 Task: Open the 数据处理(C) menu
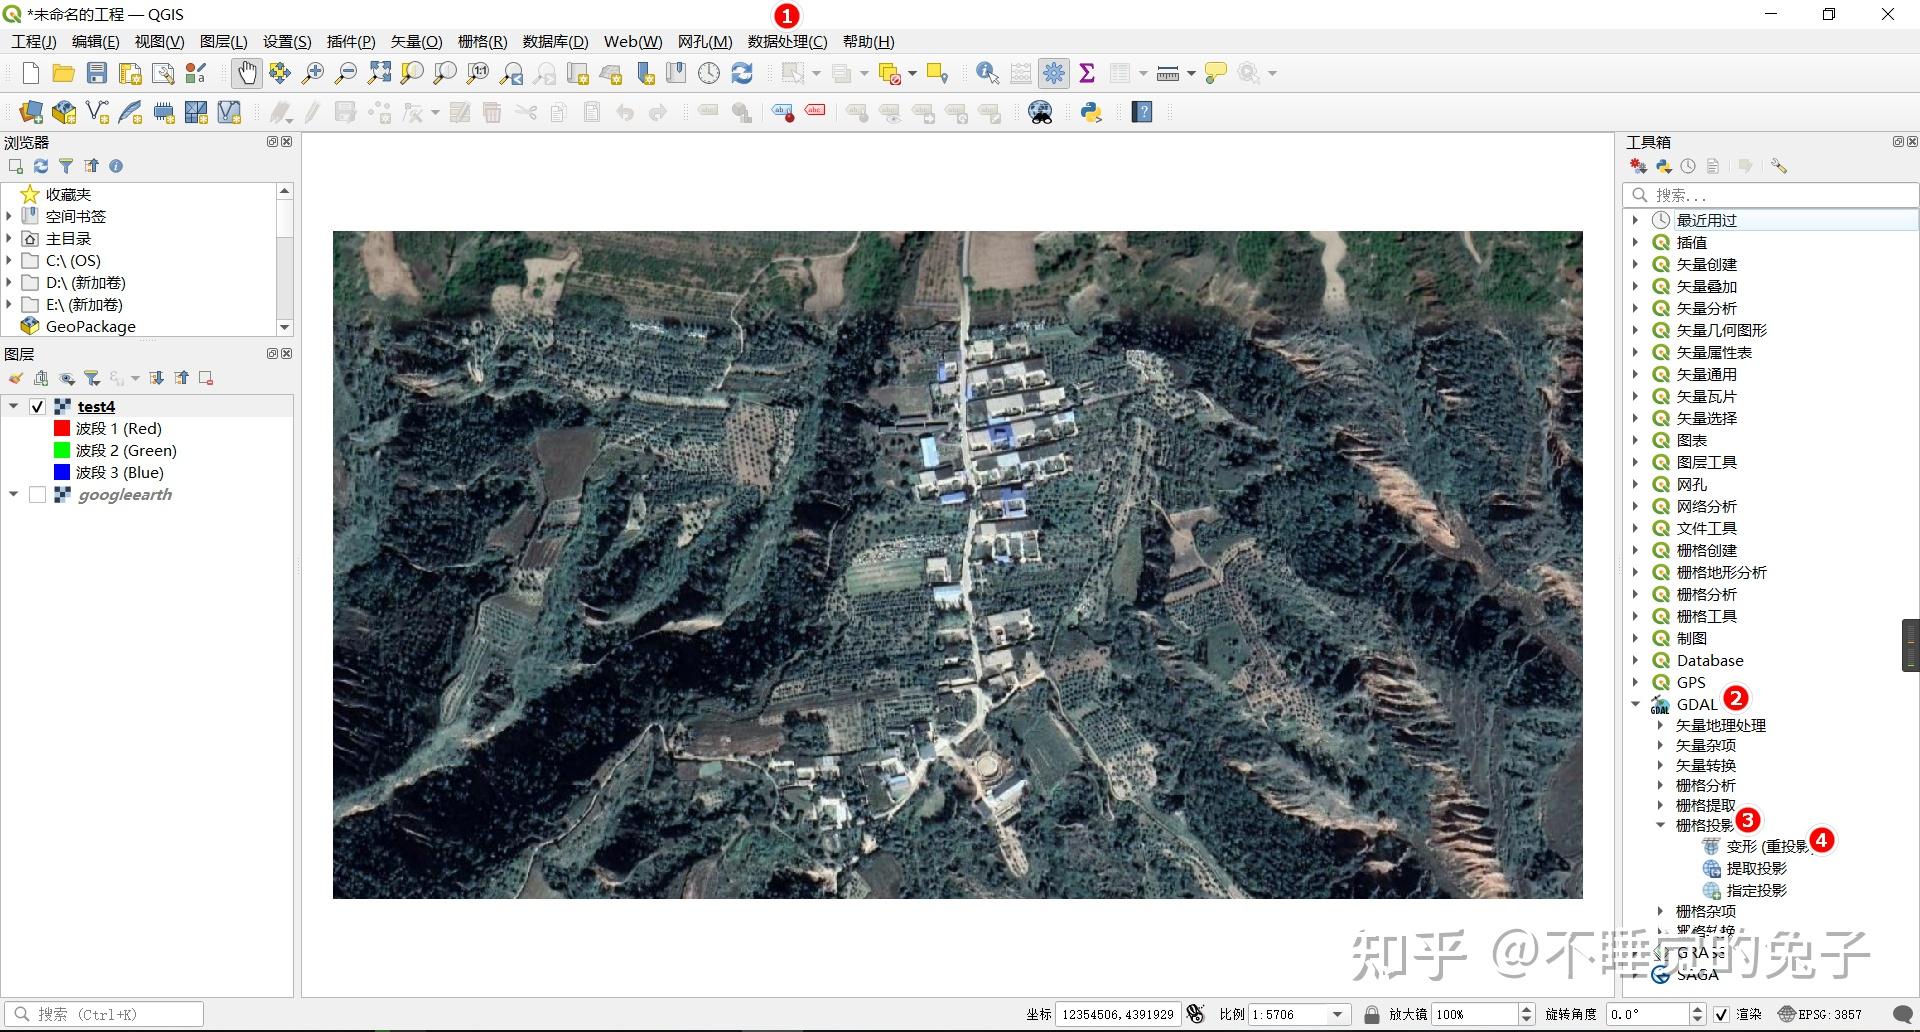point(786,41)
